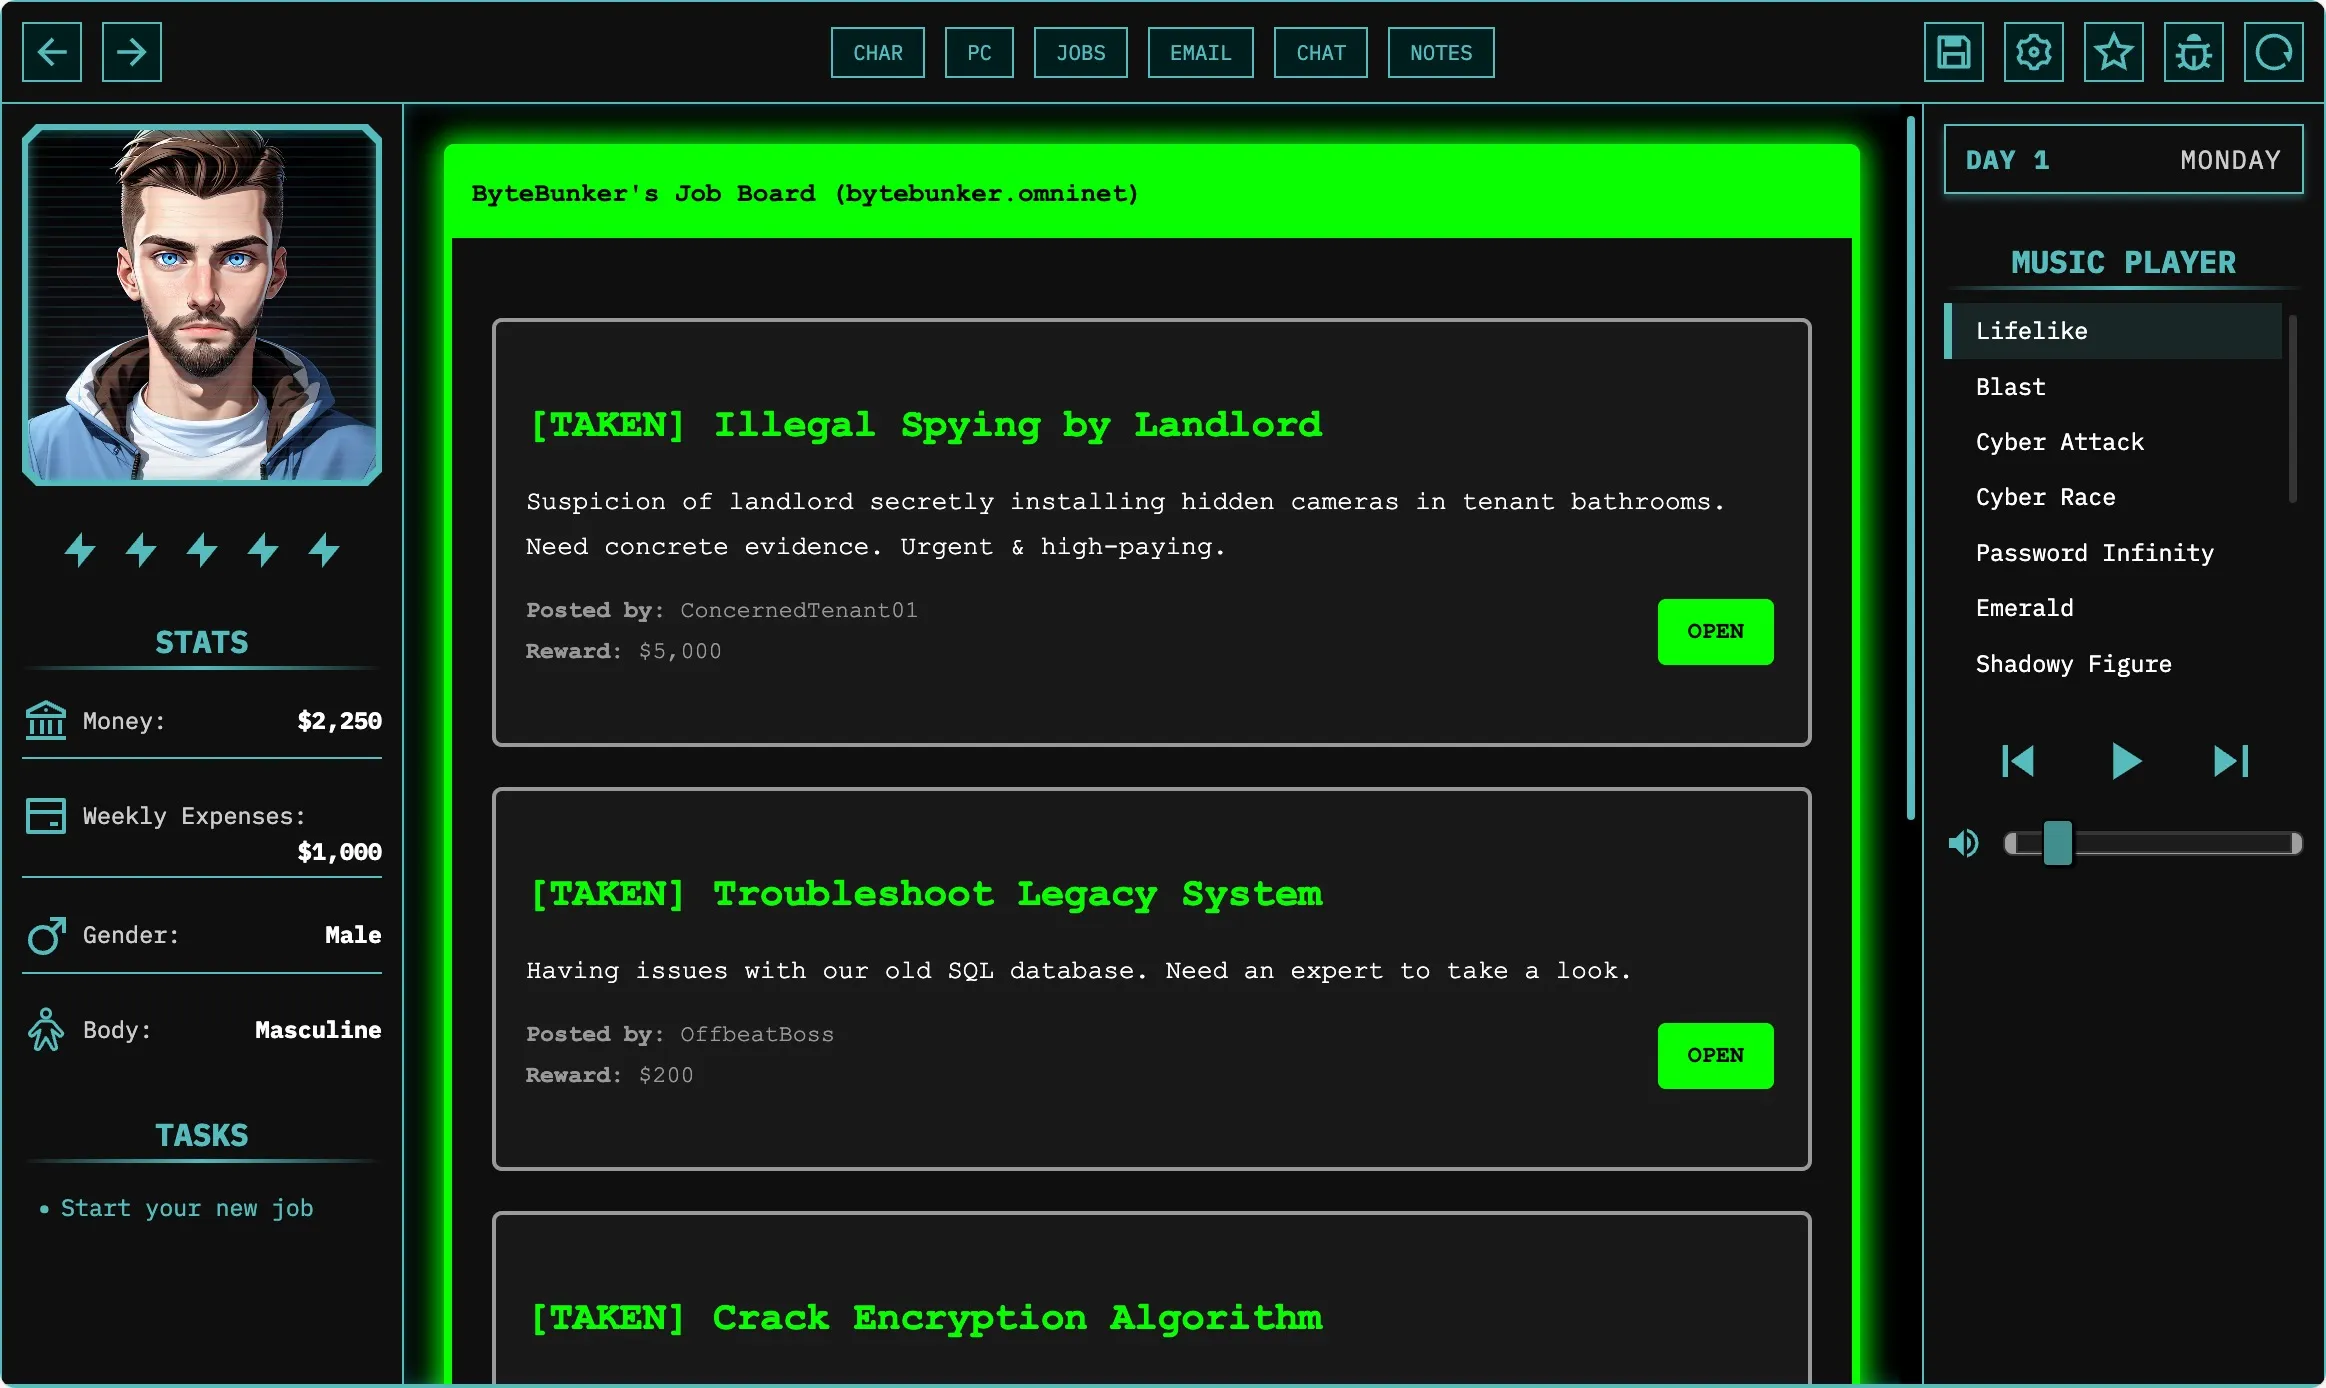The height and width of the screenshot is (1388, 2326).
Task: Click the circular refresh icon
Action: point(2273,52)
